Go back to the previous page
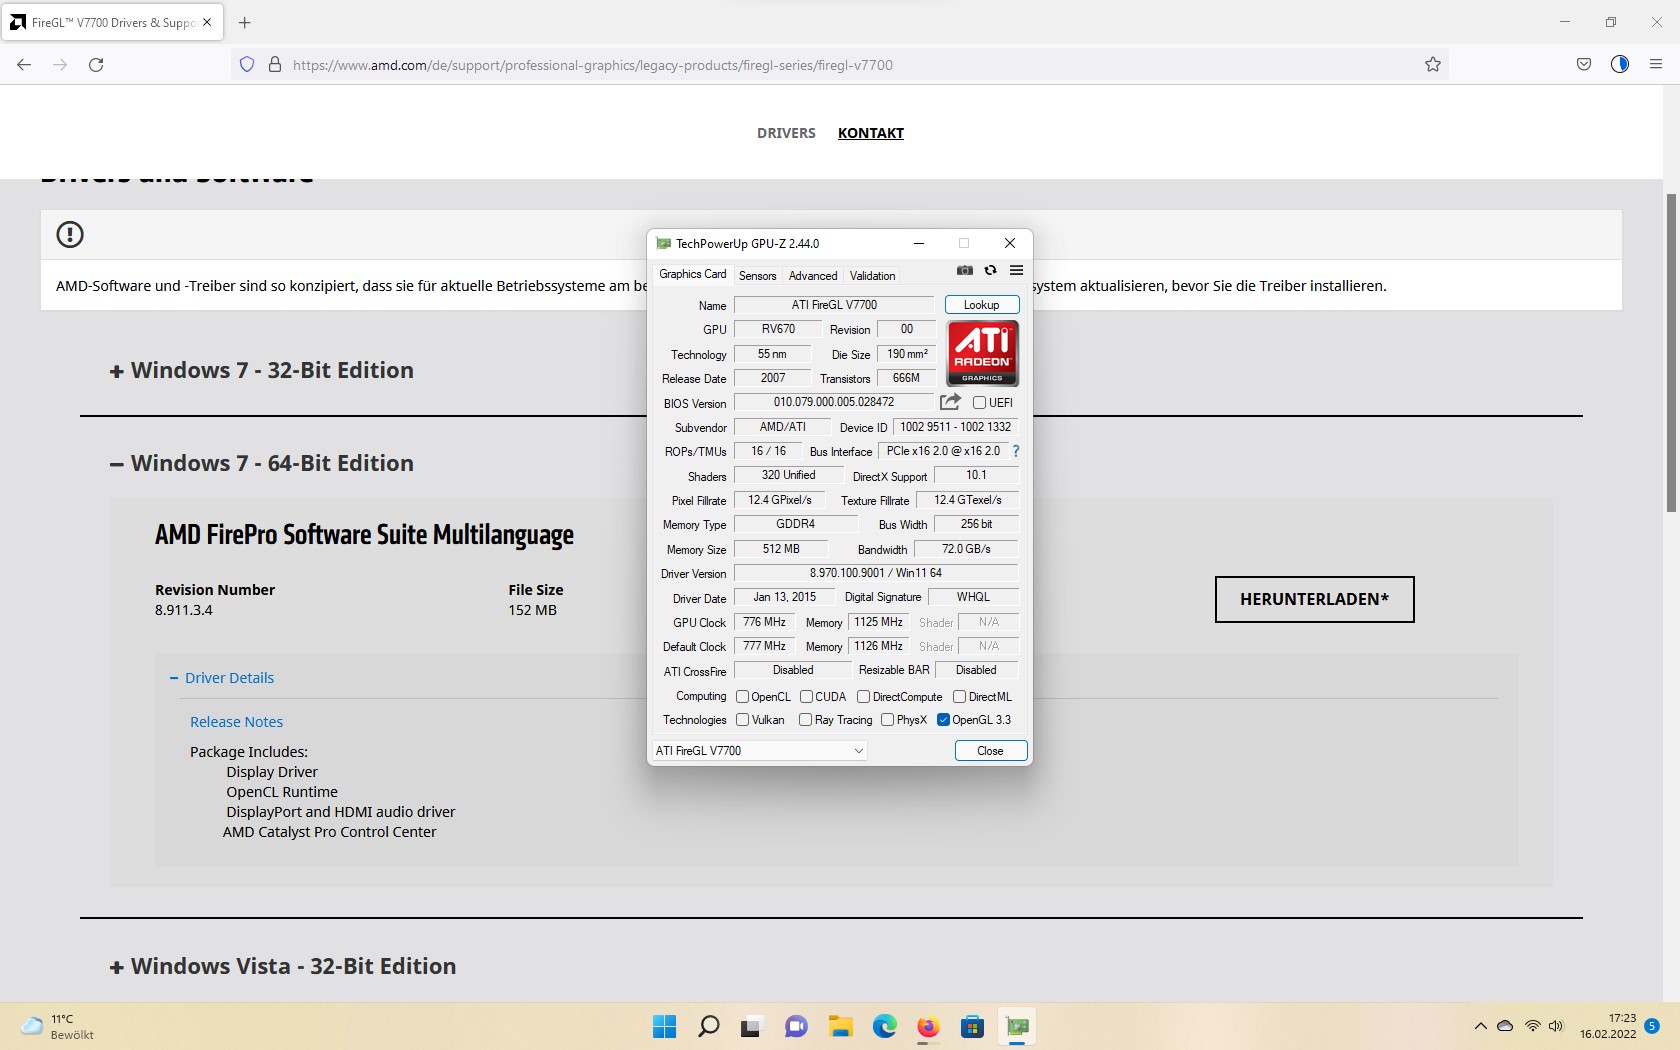Image resolution: width=1680 pixels, height=1050 pixels. (24, 64)
